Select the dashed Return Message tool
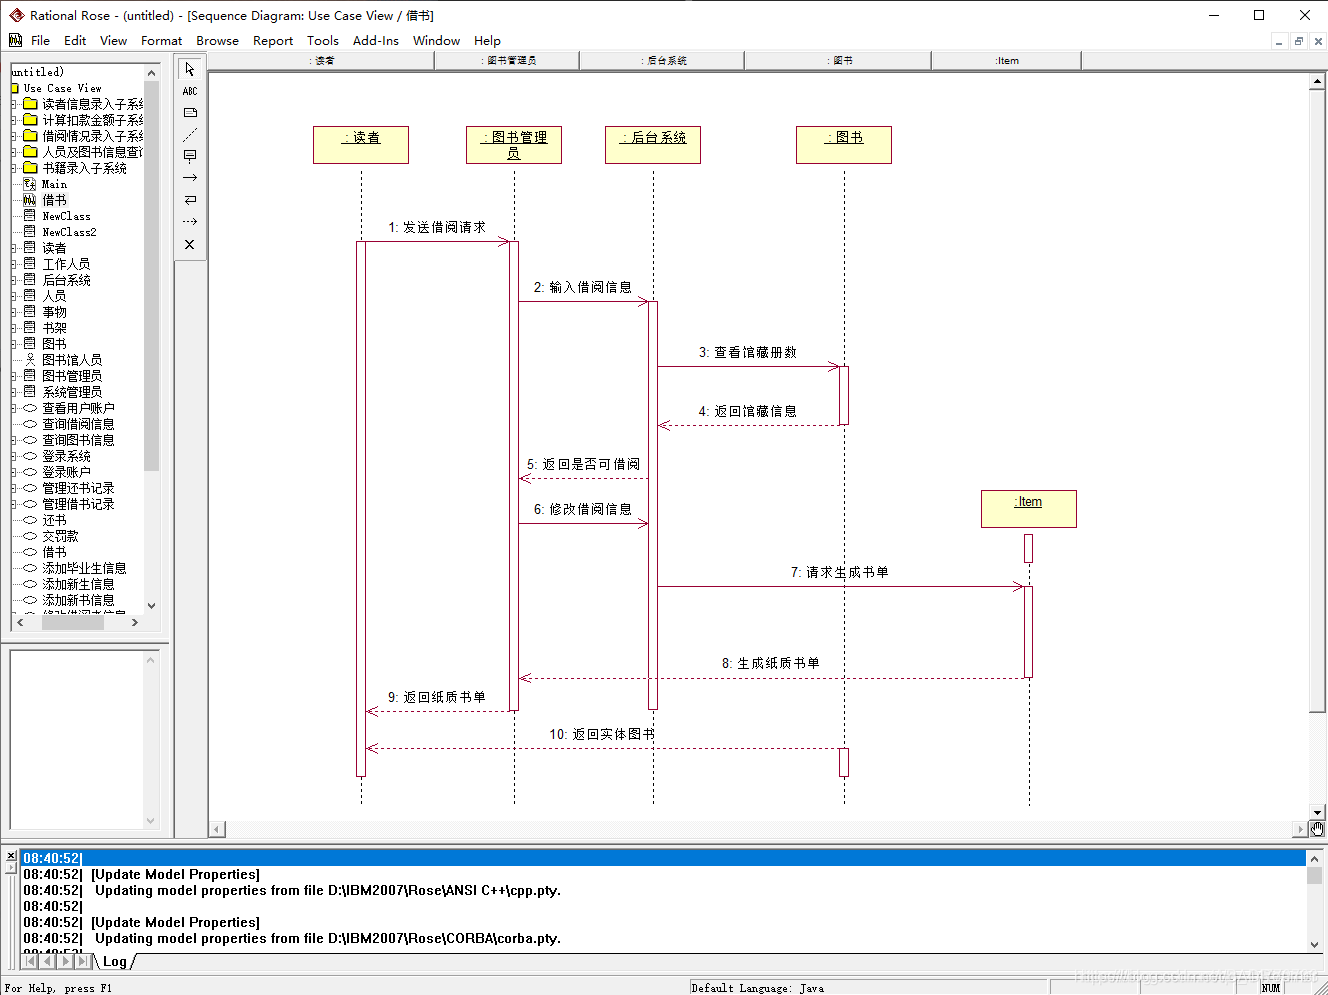 190,222
